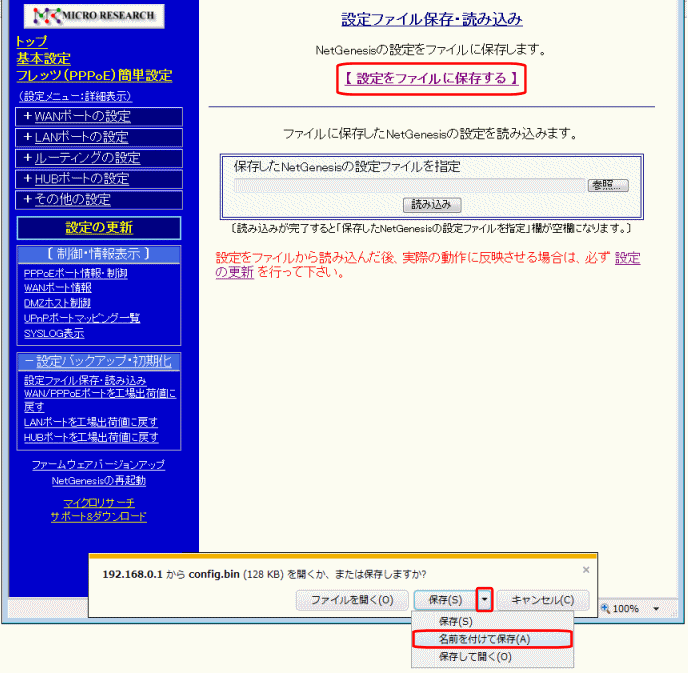Image resolution: width=688 pixels, height=673 pixels.
Task: Expand the WANポートの設定 menu
Action: tap(98, 116)
